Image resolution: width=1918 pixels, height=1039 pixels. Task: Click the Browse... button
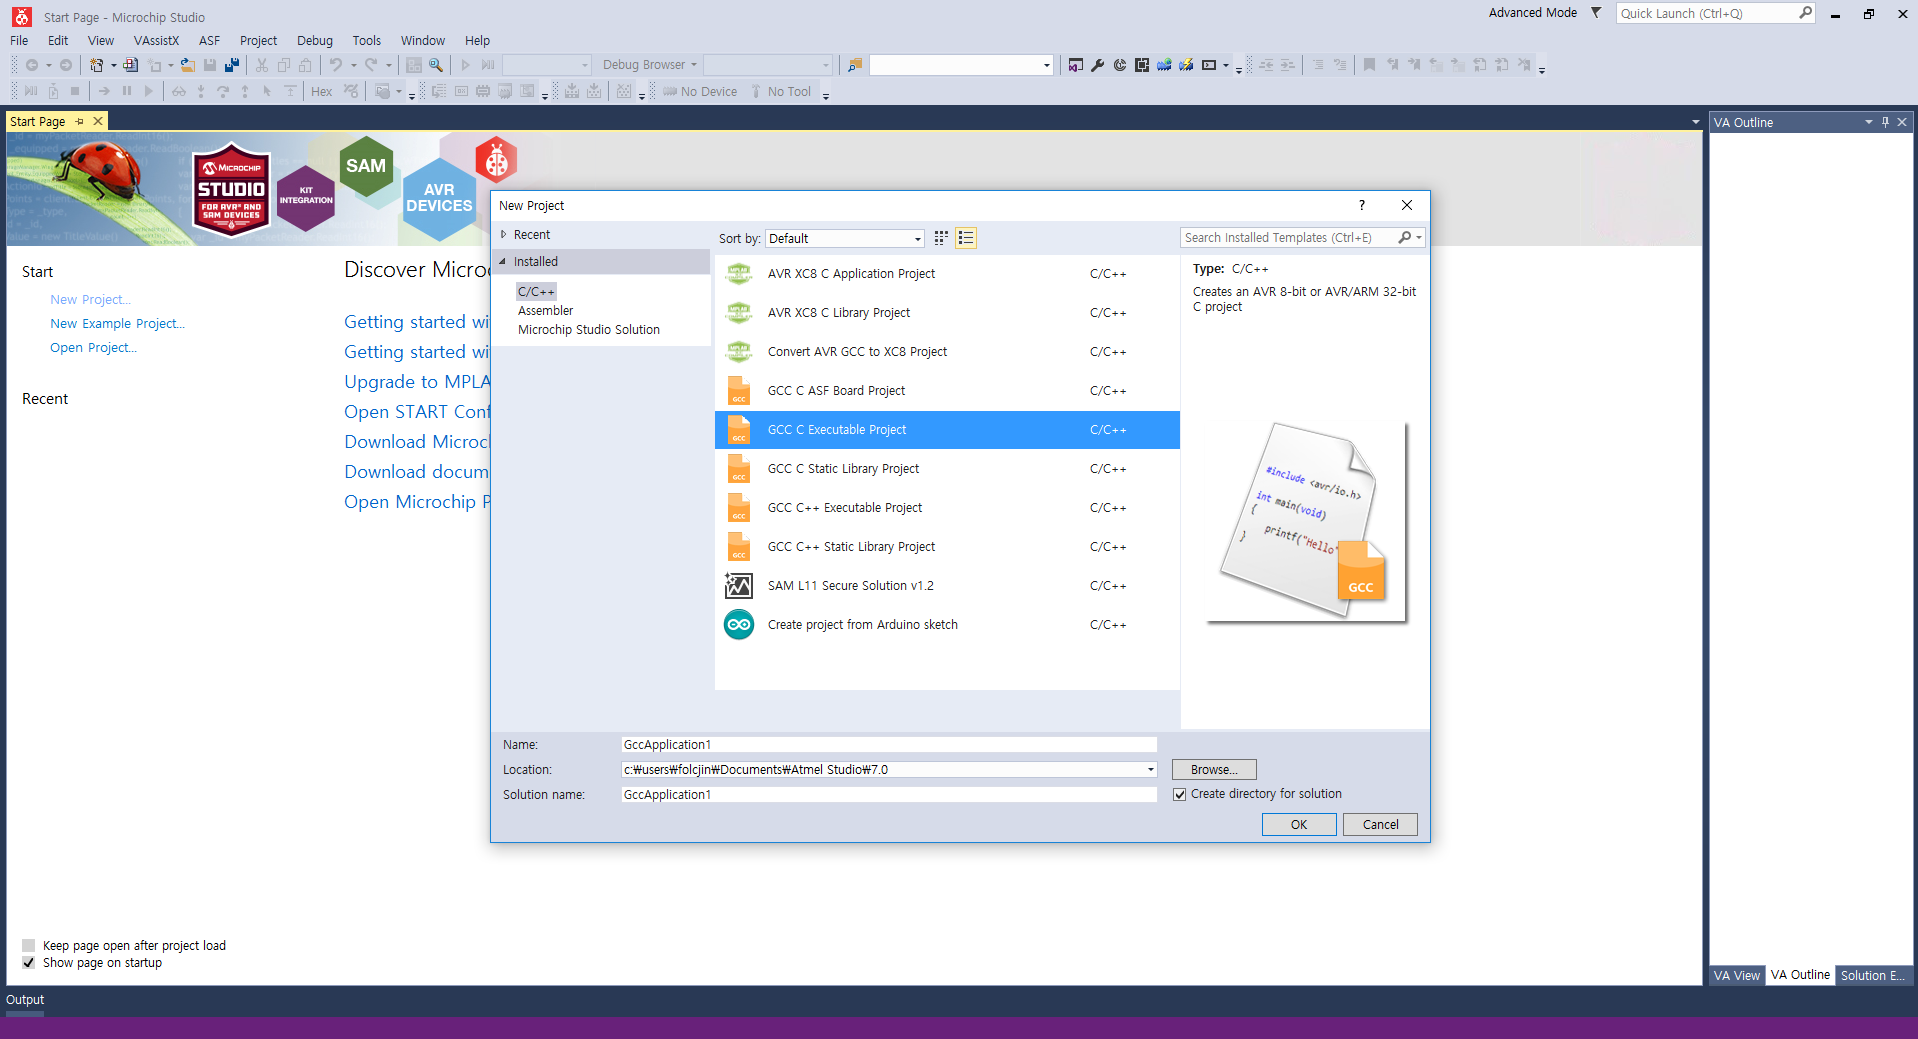(x=1214, y=770)
